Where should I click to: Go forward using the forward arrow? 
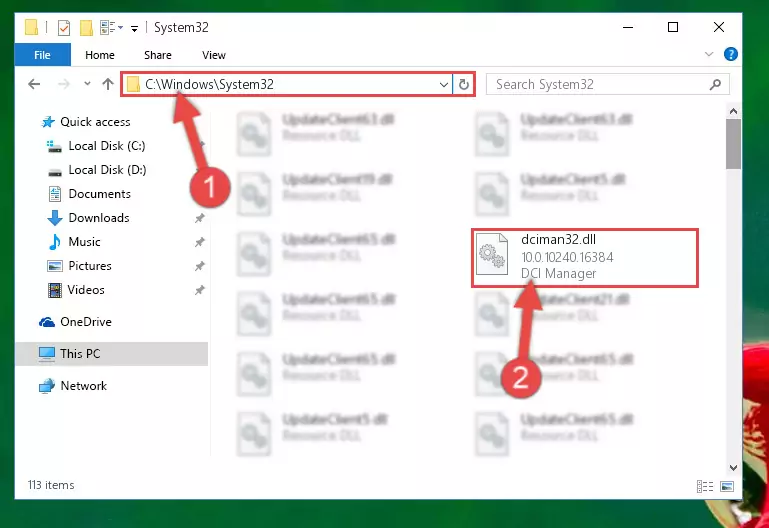point(63,84)
